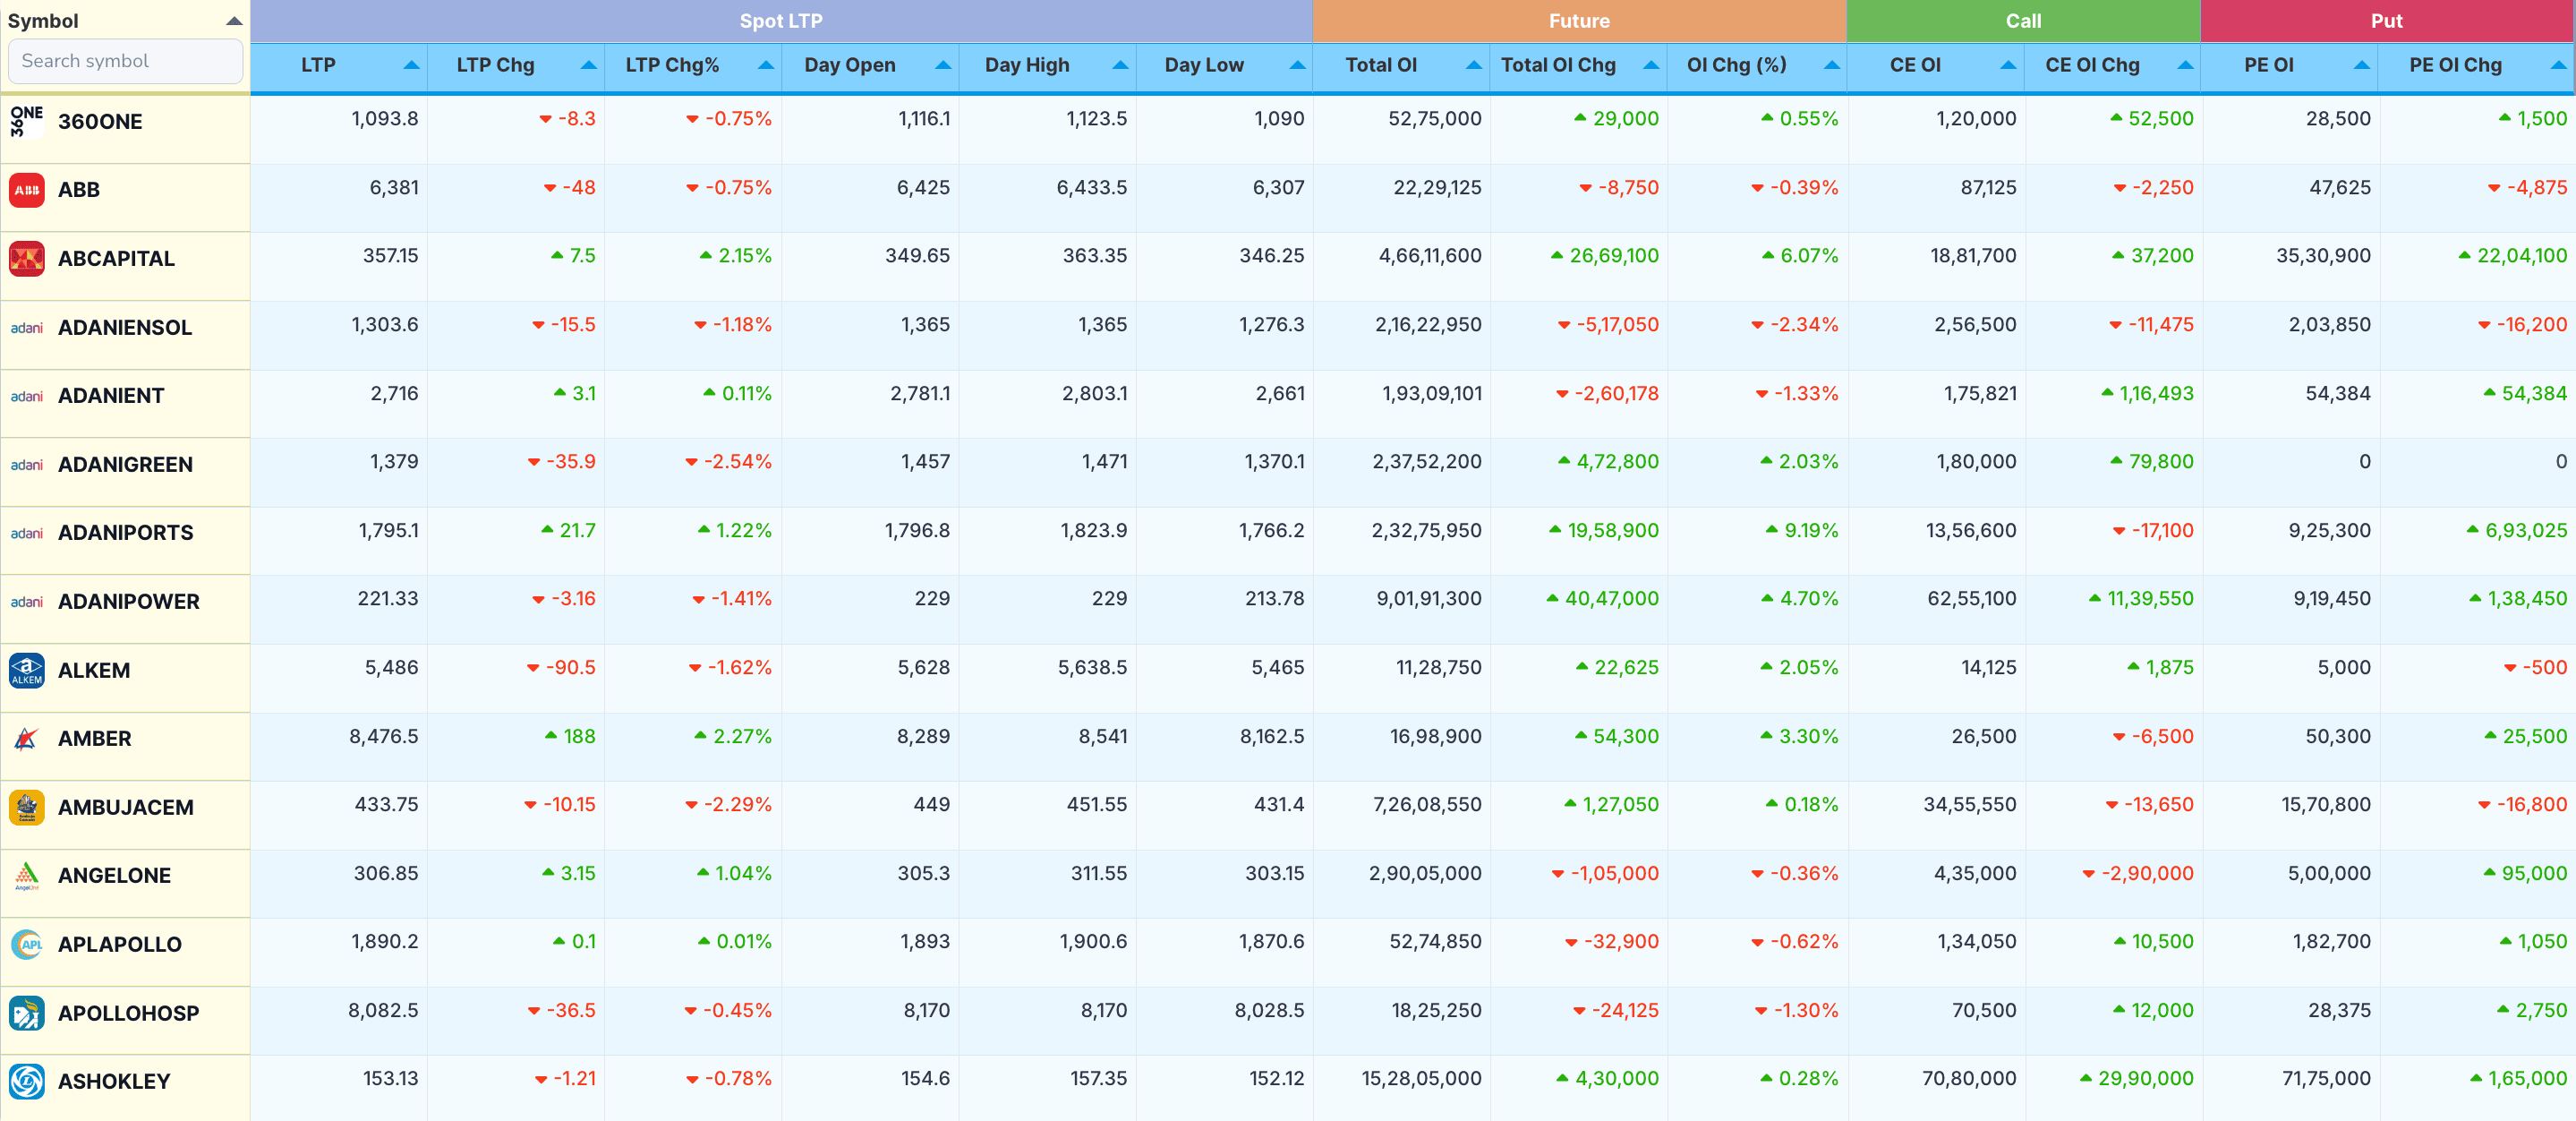Sort the LTP Chg column arrow
Image resolution: width=2576 pixels, height=1121 pixels.
[x=588, y=65]
